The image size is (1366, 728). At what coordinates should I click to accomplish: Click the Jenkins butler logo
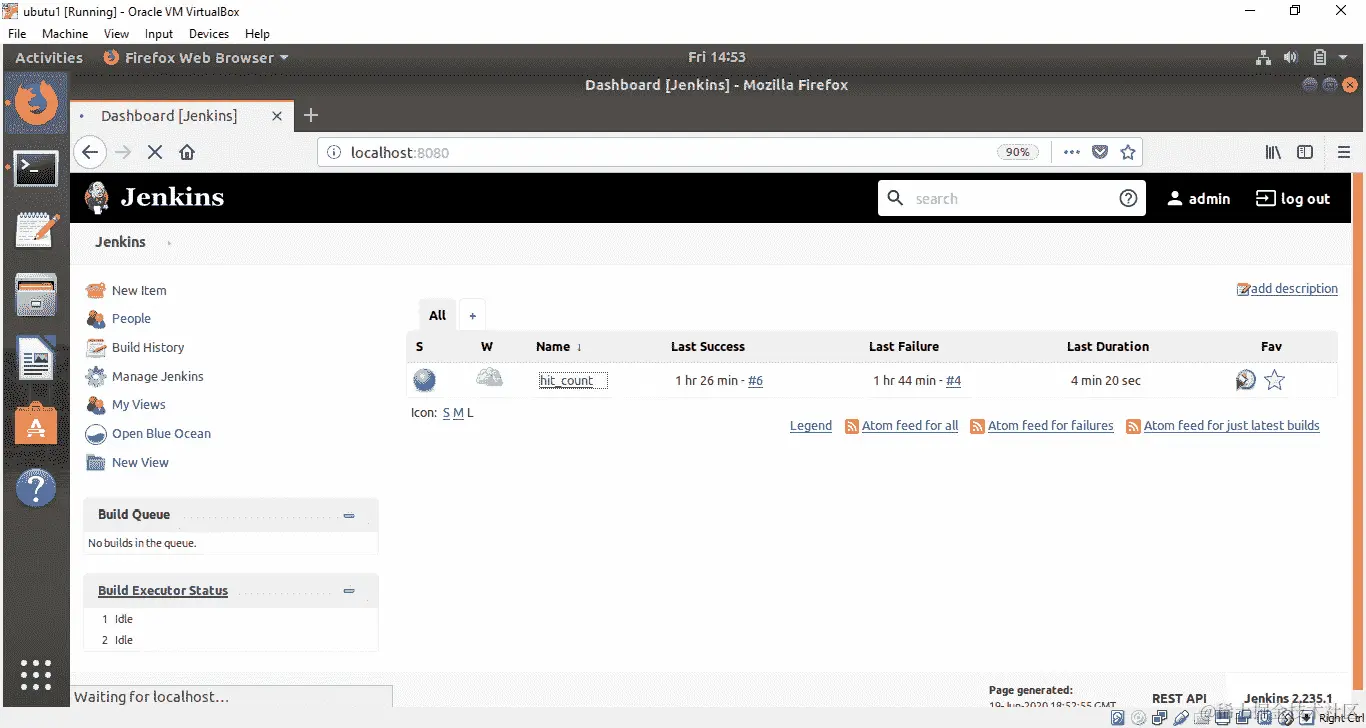tap(97, 198)
